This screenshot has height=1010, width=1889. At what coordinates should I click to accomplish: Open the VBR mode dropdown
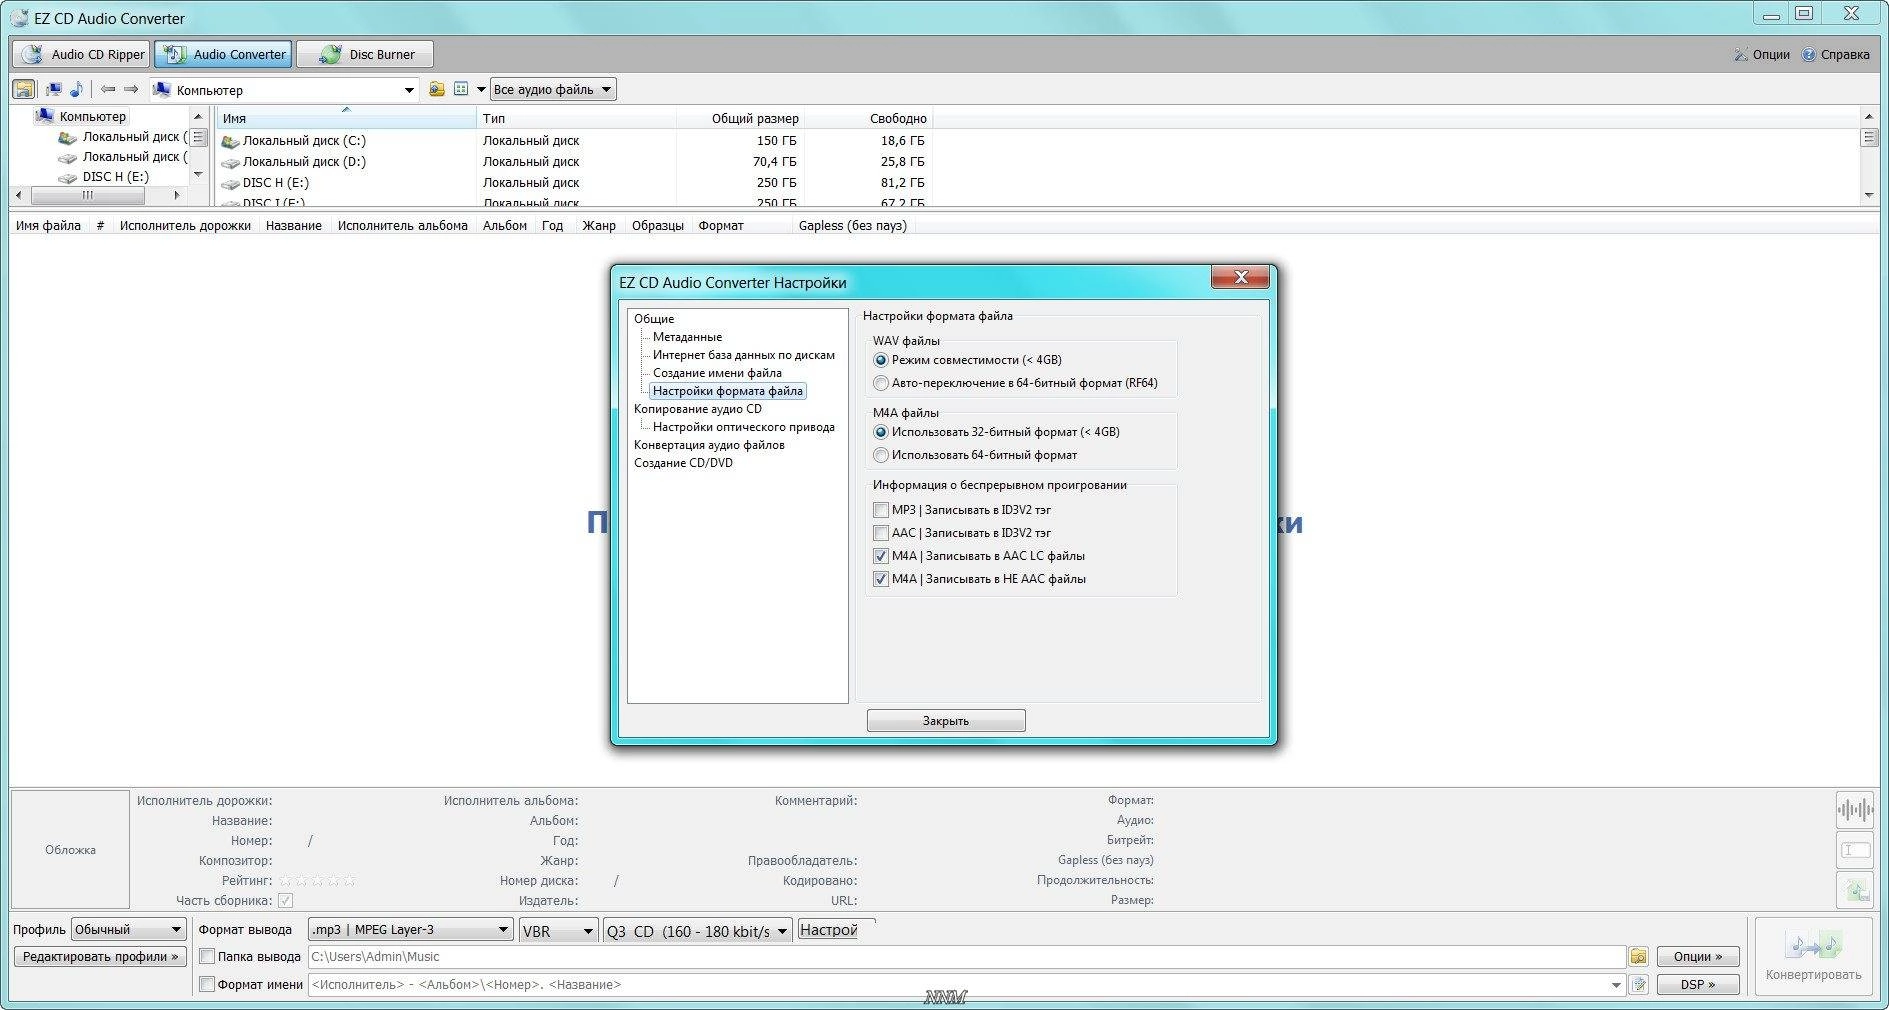558,930
